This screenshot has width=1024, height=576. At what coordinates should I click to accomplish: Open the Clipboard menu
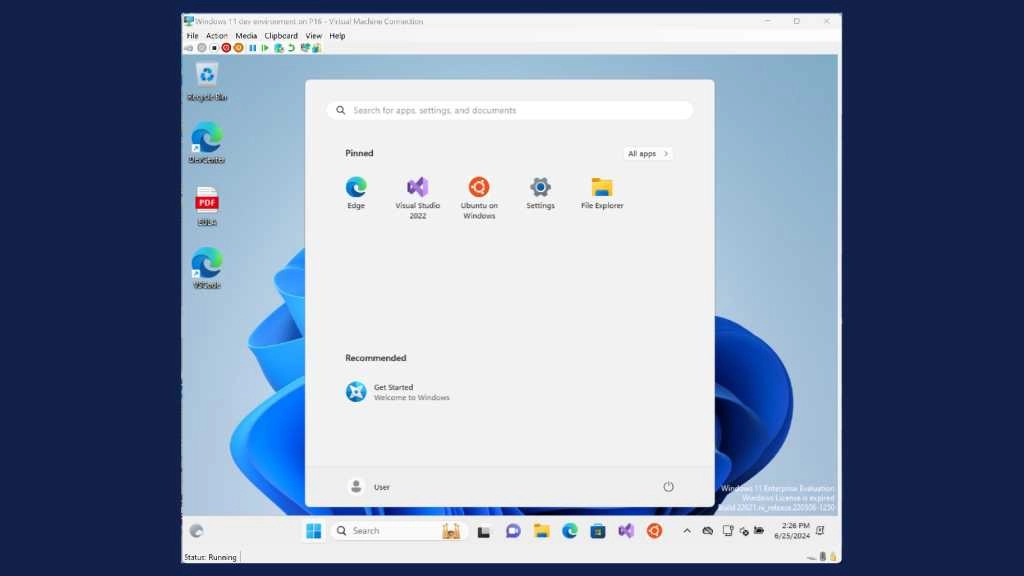(x=280, y=35)
